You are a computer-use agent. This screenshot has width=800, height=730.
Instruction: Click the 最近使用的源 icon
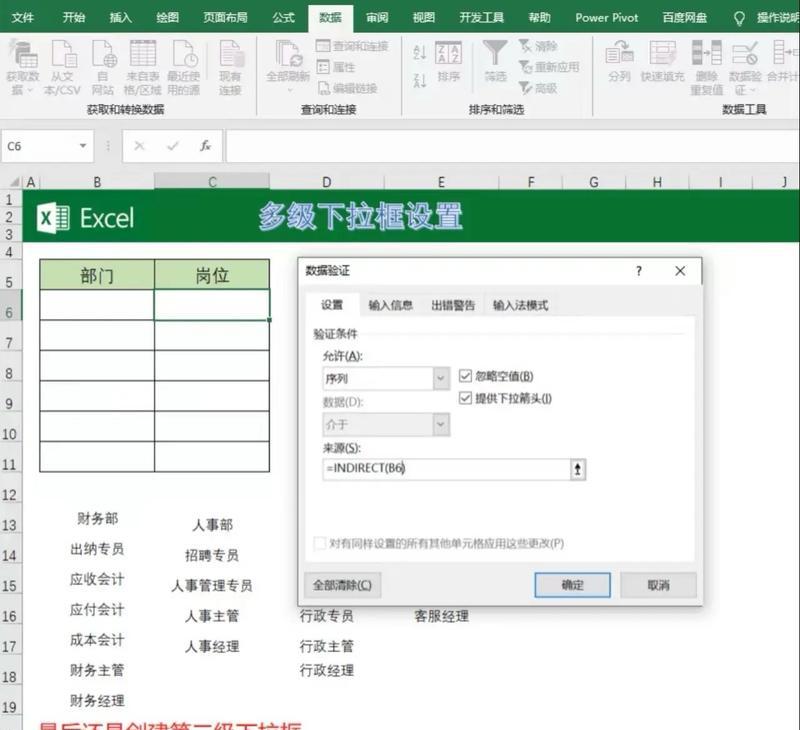point(184,54)
